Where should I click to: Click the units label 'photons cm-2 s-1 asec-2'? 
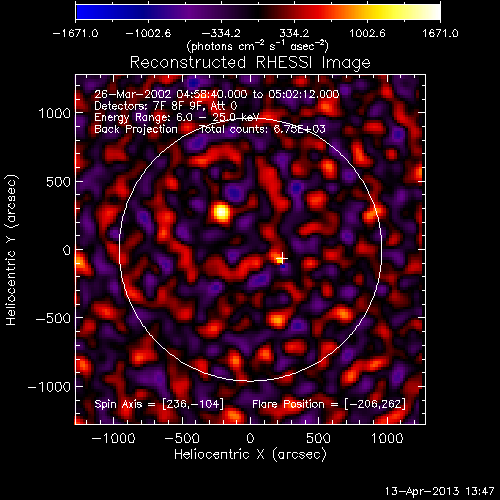[x=258, y=46]
